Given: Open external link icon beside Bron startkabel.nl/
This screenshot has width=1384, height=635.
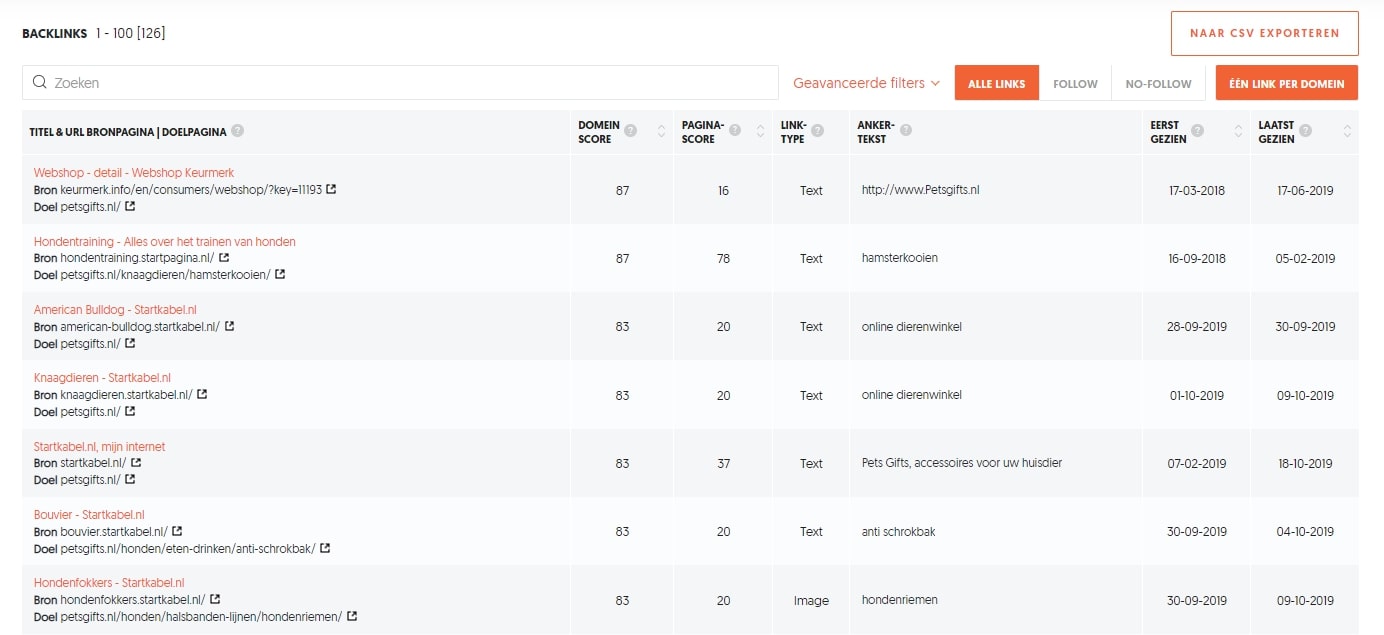Looking at the screenshot, I should point(136,462).
